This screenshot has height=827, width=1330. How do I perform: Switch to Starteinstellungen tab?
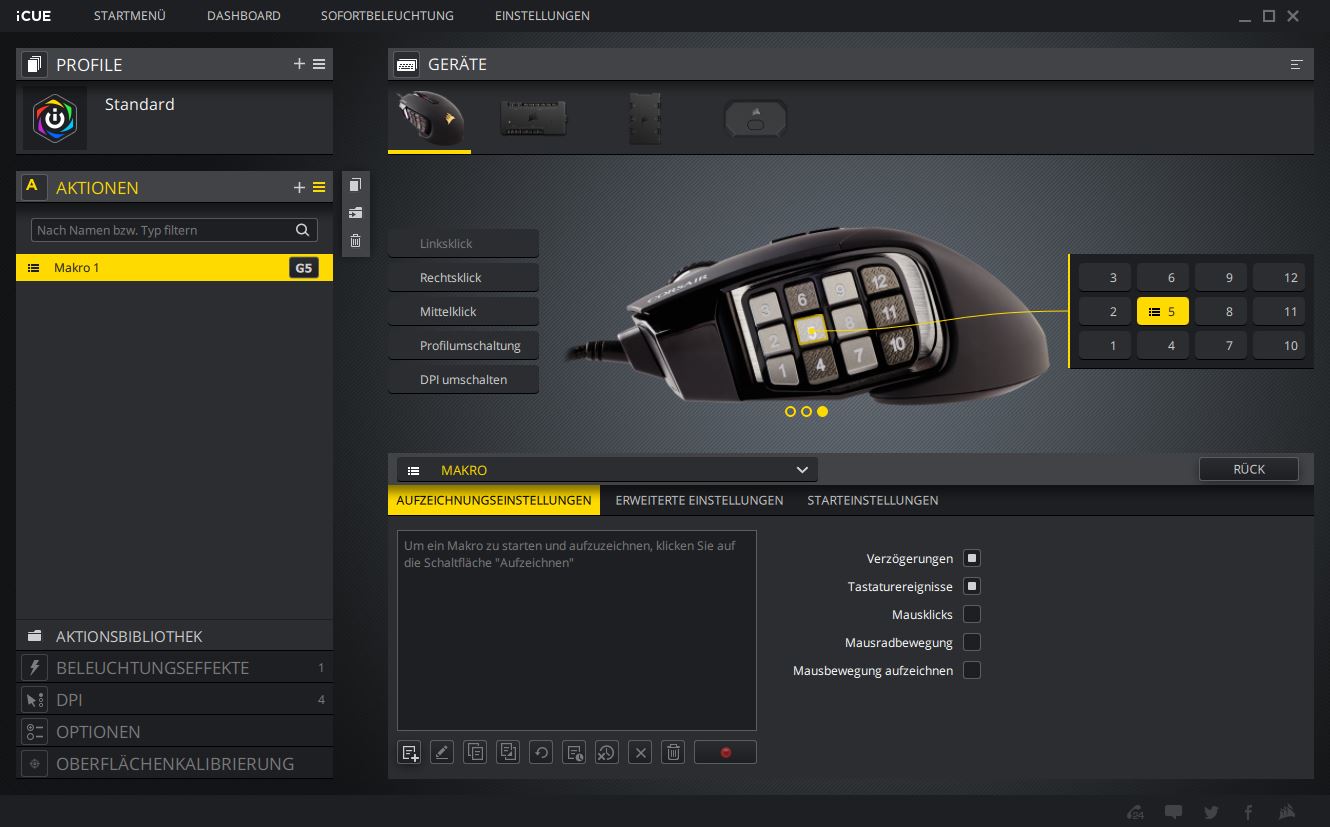click(873, 500)
